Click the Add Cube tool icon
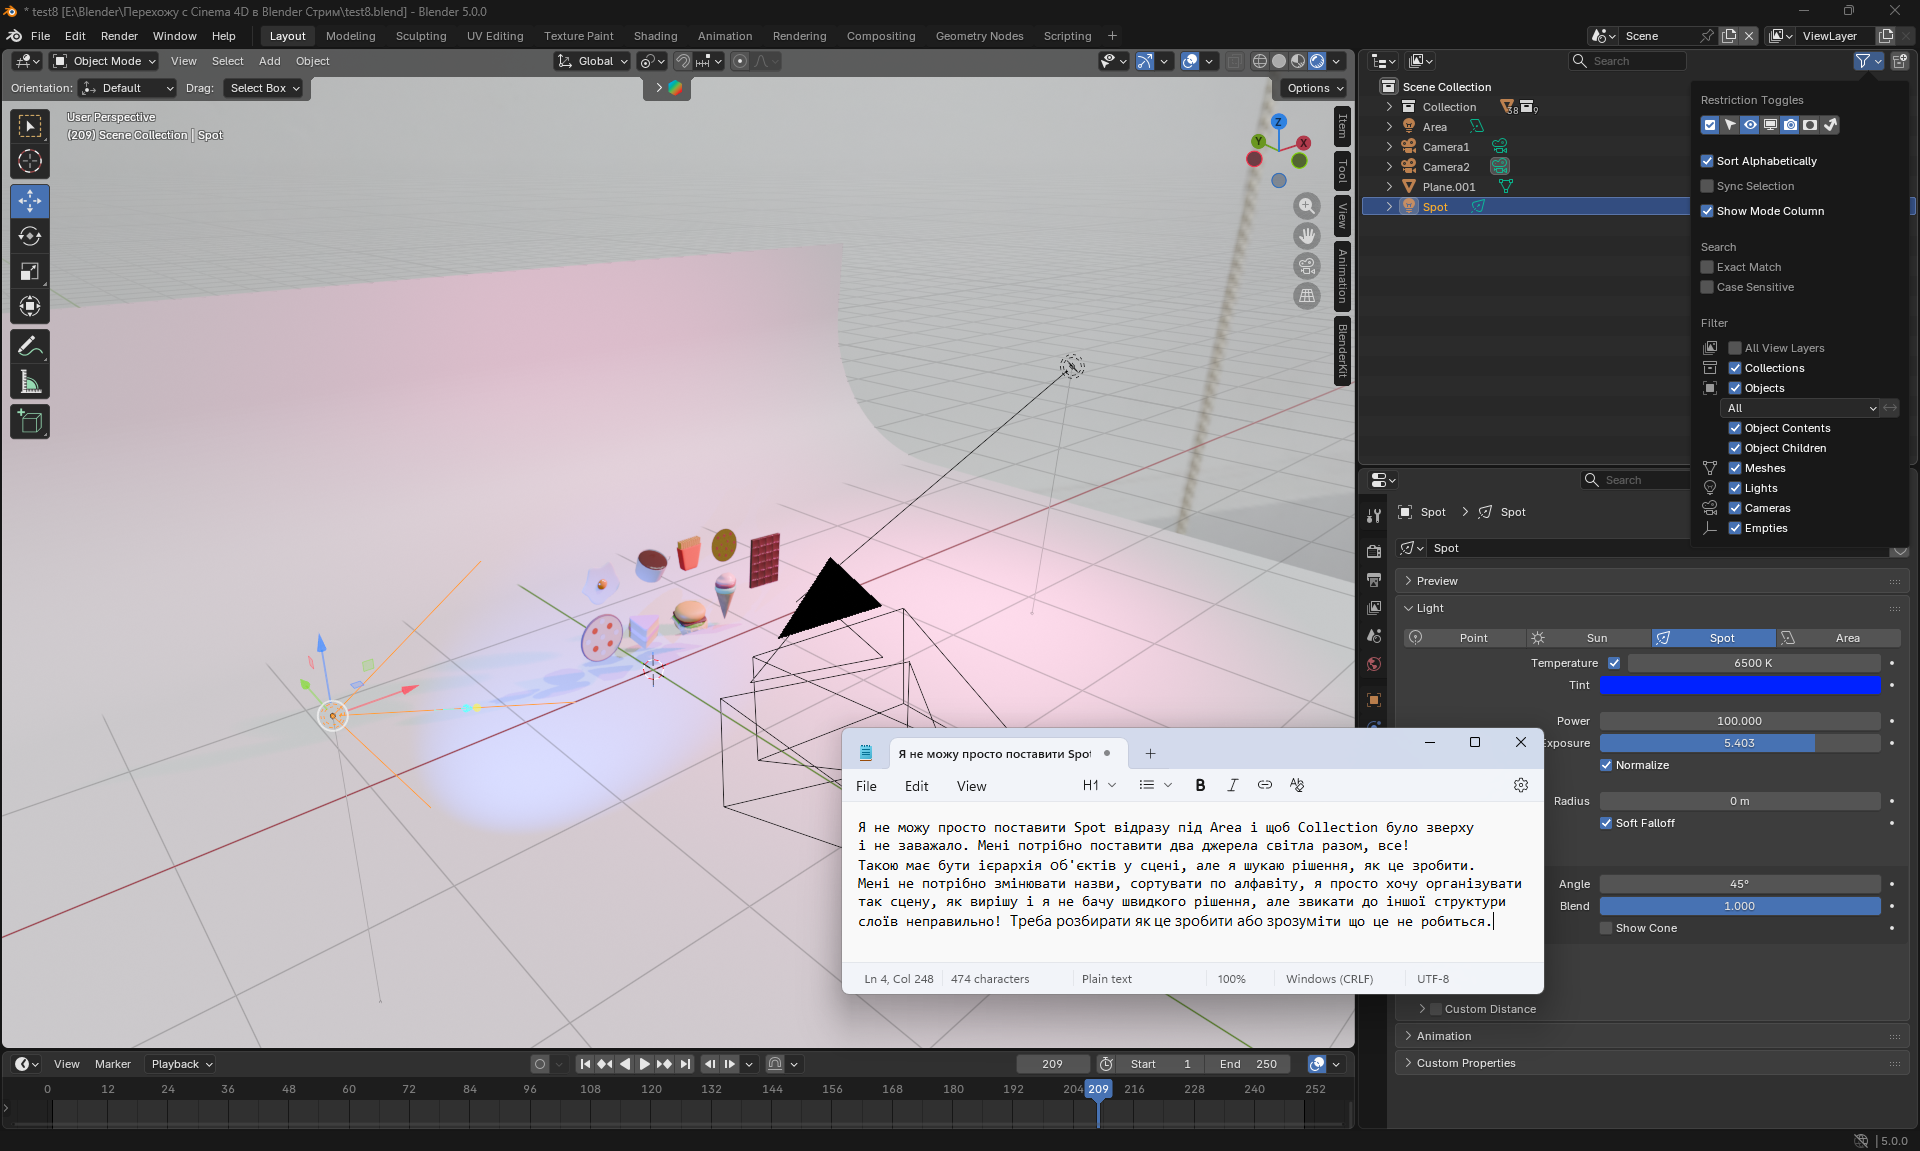This screenshot has width=1920, height=1151. point(30,422)
